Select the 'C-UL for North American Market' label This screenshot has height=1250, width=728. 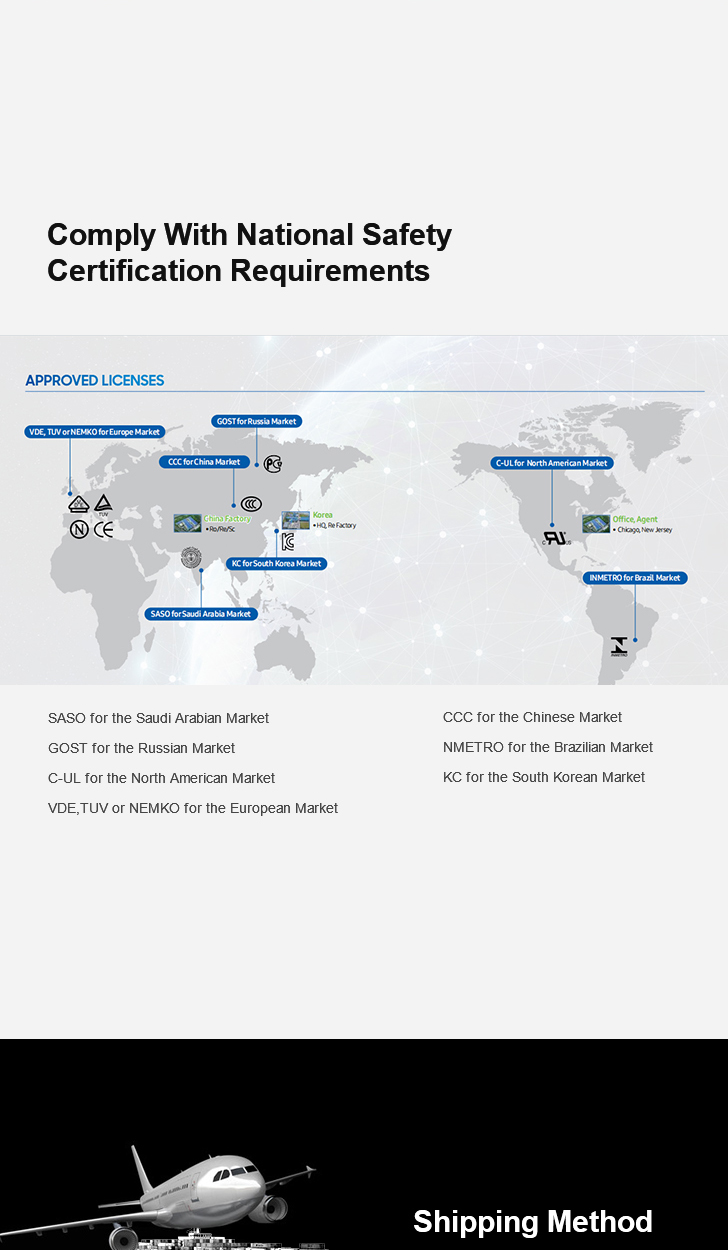(x=552, y=463)
